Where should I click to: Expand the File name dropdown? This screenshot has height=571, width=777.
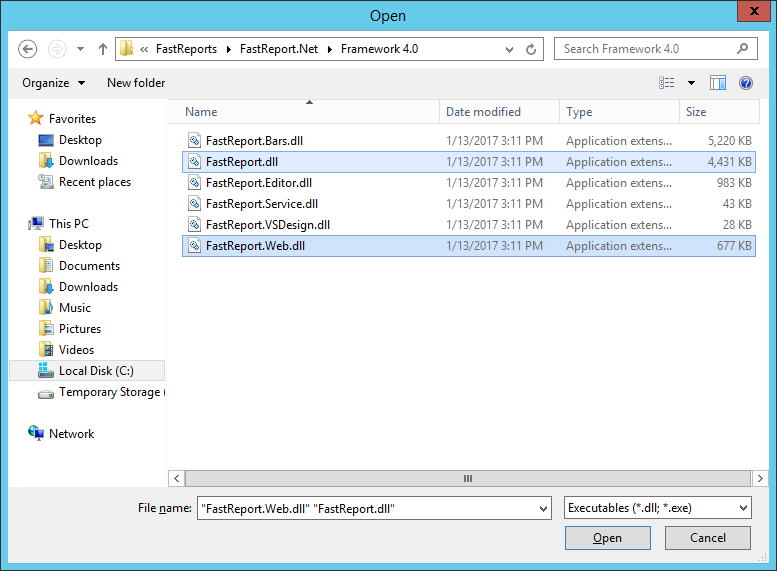(x=544, y=509)
